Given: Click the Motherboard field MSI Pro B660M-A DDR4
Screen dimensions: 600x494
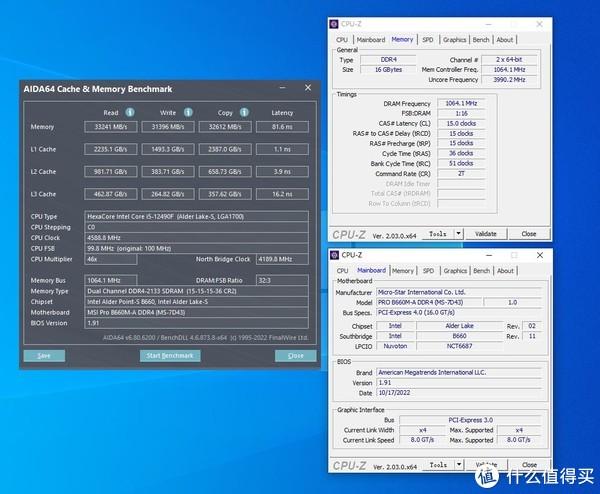Looking at the screenshot, I should pos(196,313).
